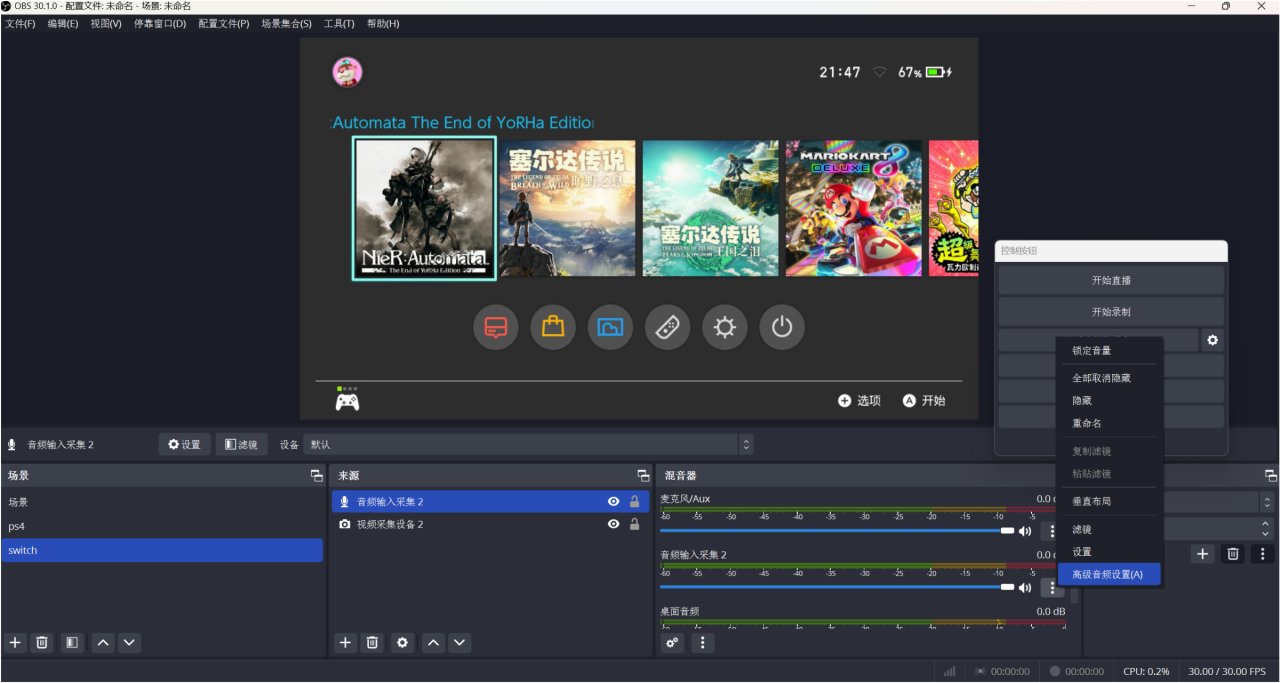
Task: Choose 隐藏 in the context menu
Action: point(1110,400)
